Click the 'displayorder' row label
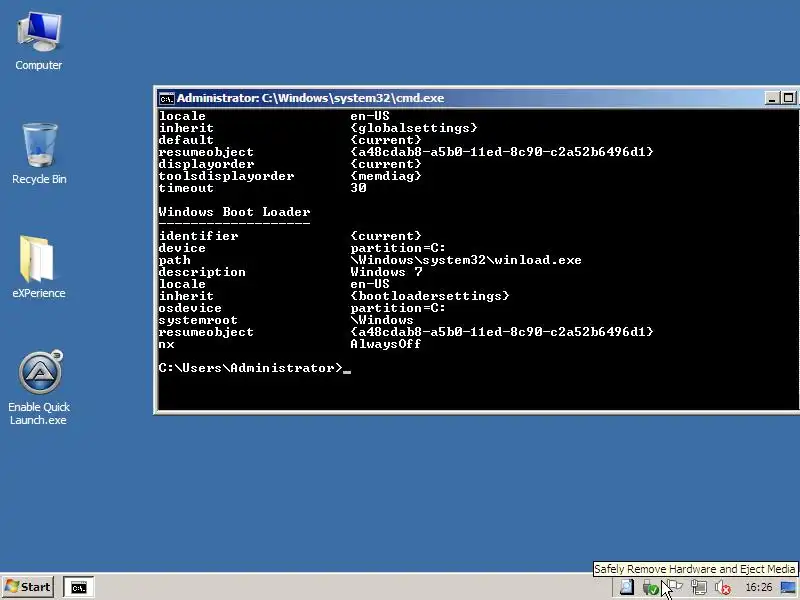 (x=206, y=164)
